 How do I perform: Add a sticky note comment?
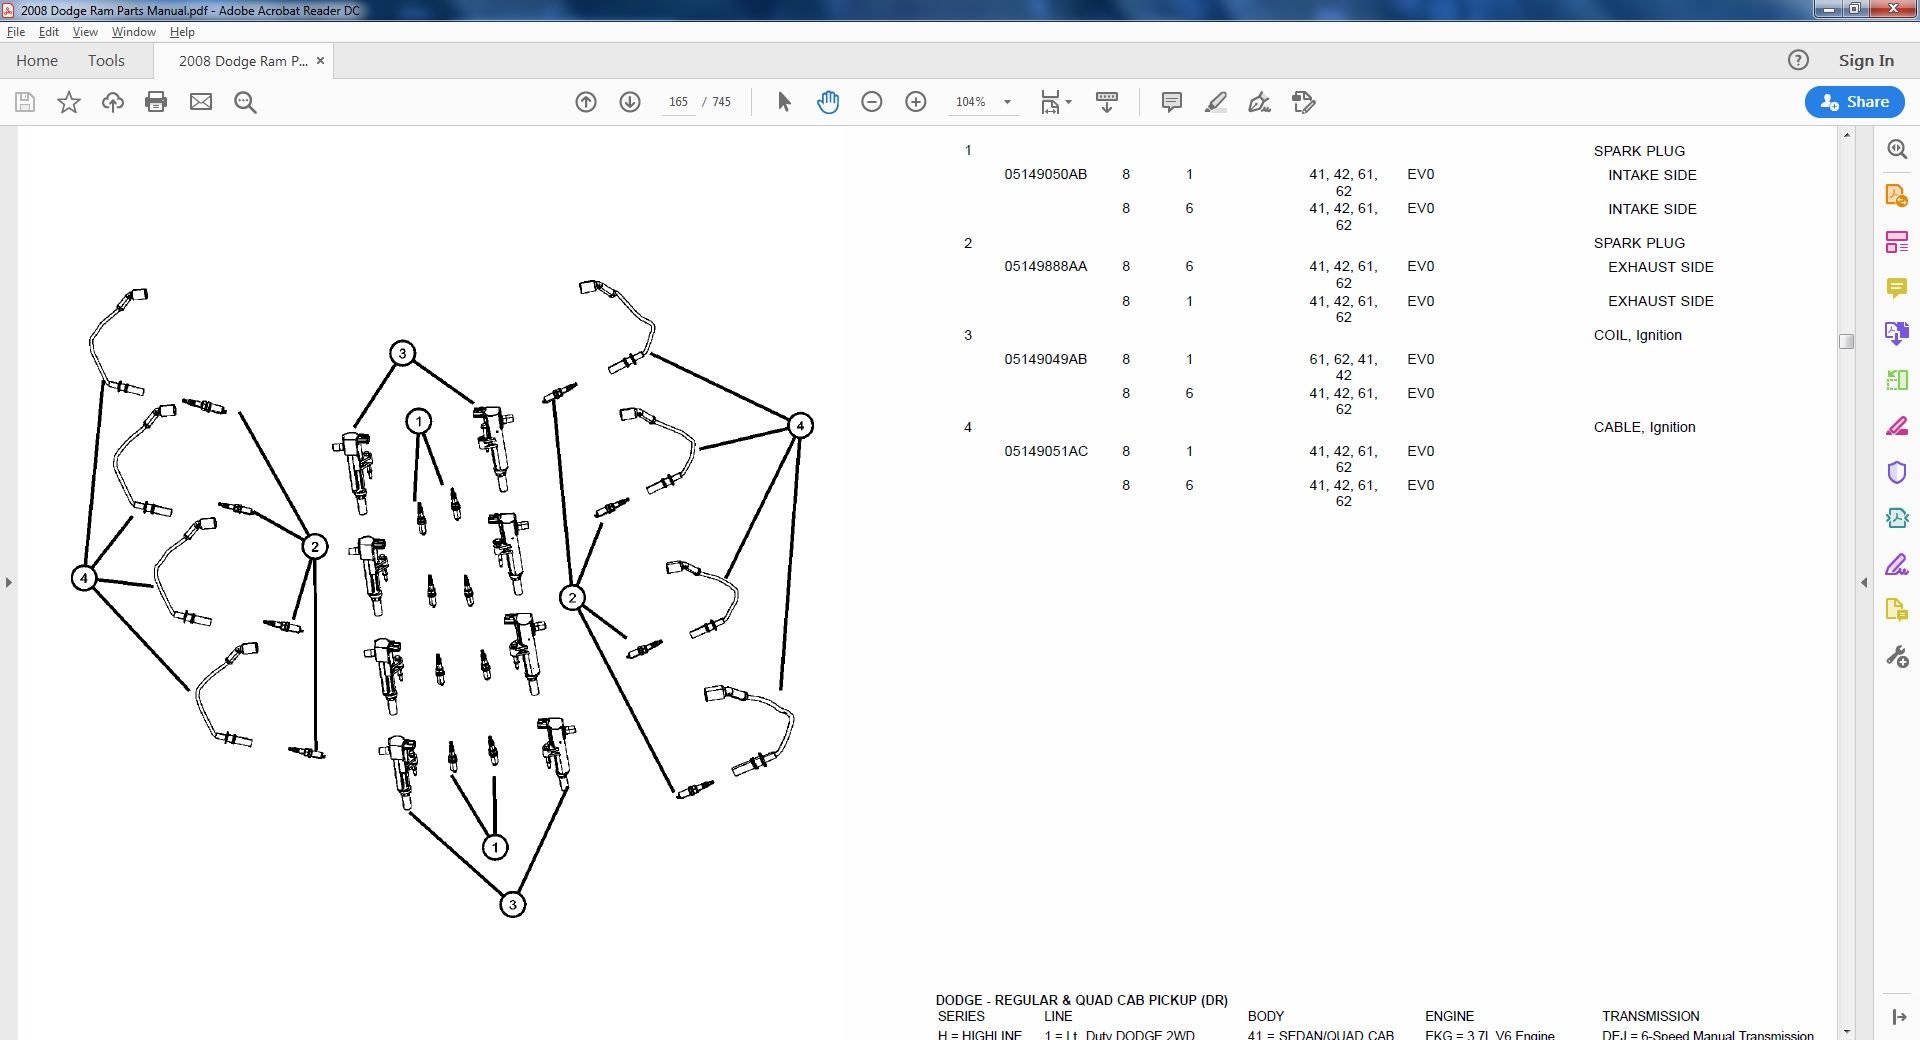(1172, 102)
